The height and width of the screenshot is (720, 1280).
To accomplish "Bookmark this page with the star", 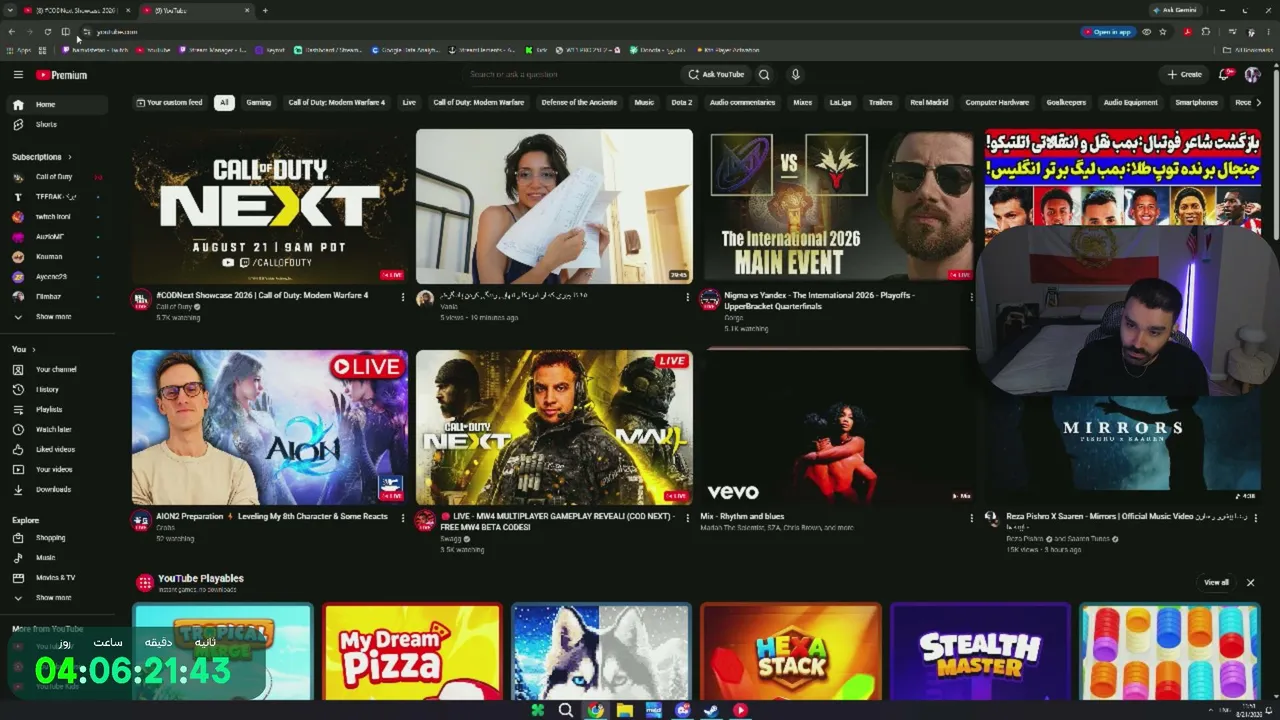I will 1162,32.
